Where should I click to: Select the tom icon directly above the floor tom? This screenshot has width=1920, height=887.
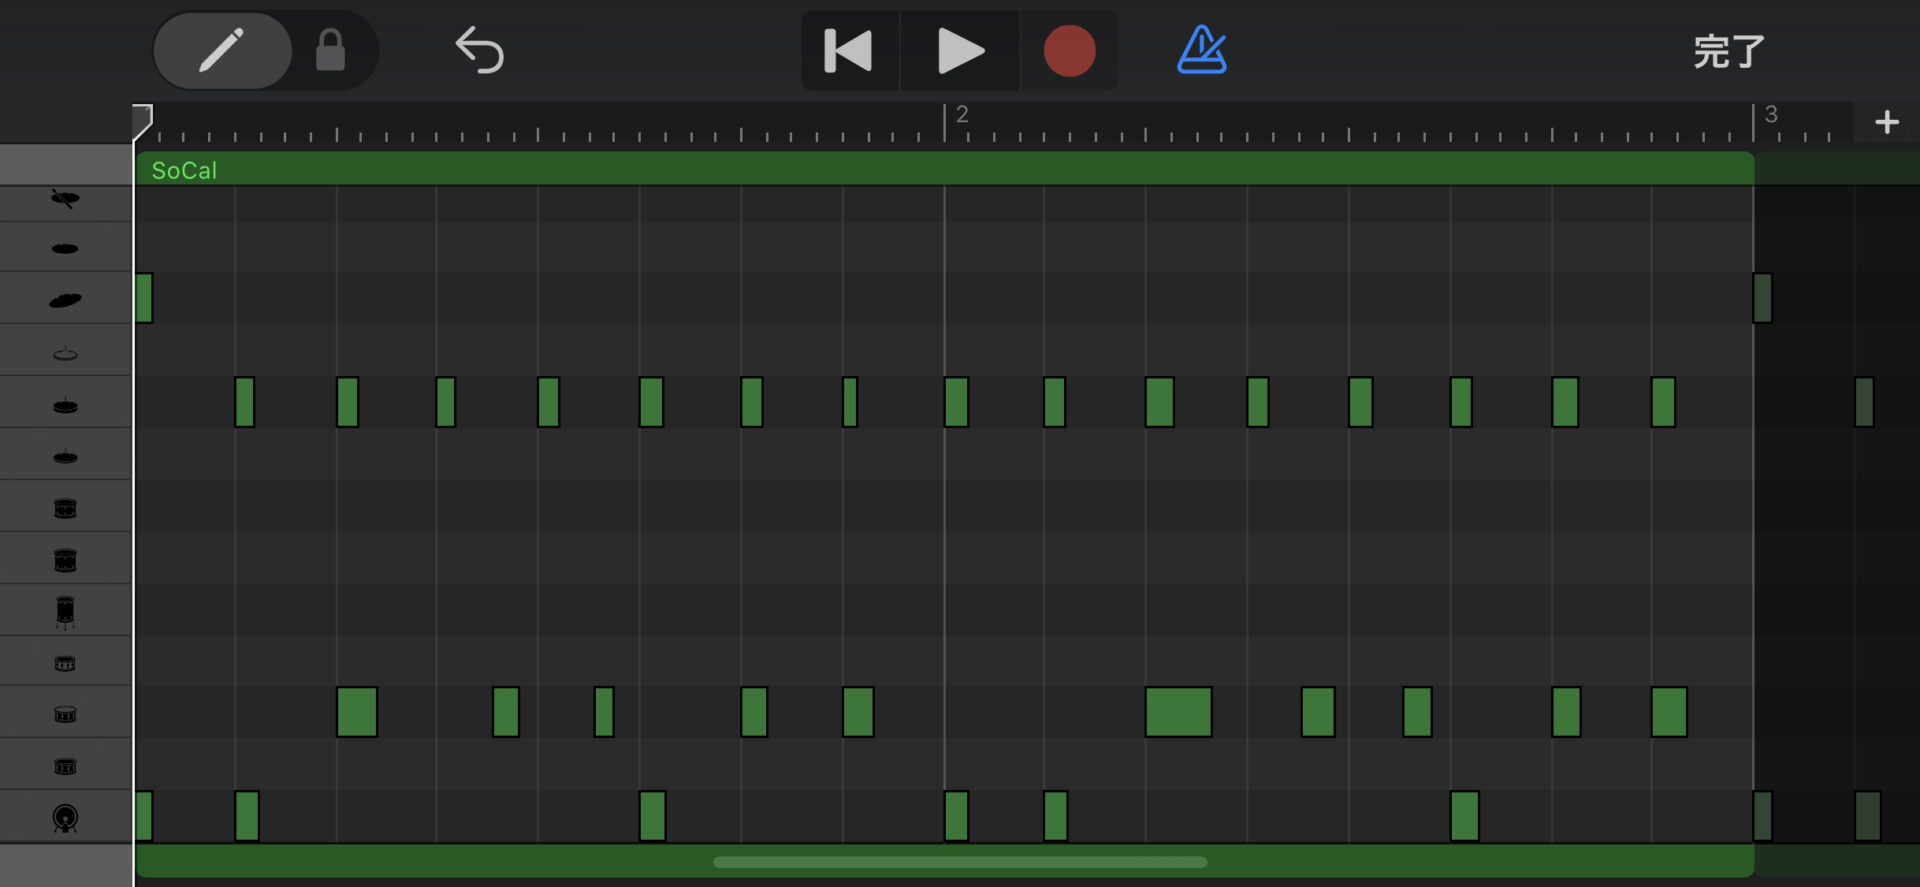point(65,561)
